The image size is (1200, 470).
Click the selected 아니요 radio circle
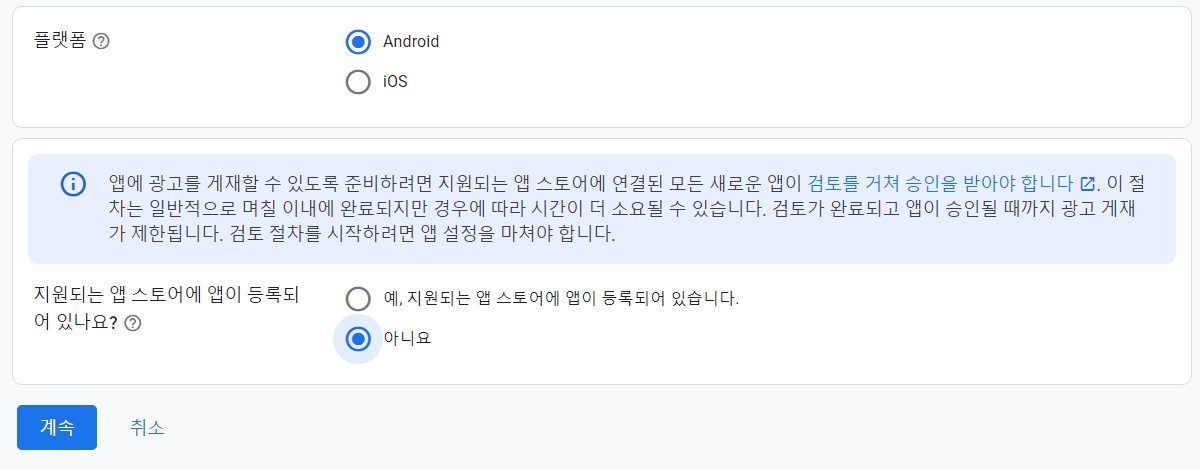point(358,339)
